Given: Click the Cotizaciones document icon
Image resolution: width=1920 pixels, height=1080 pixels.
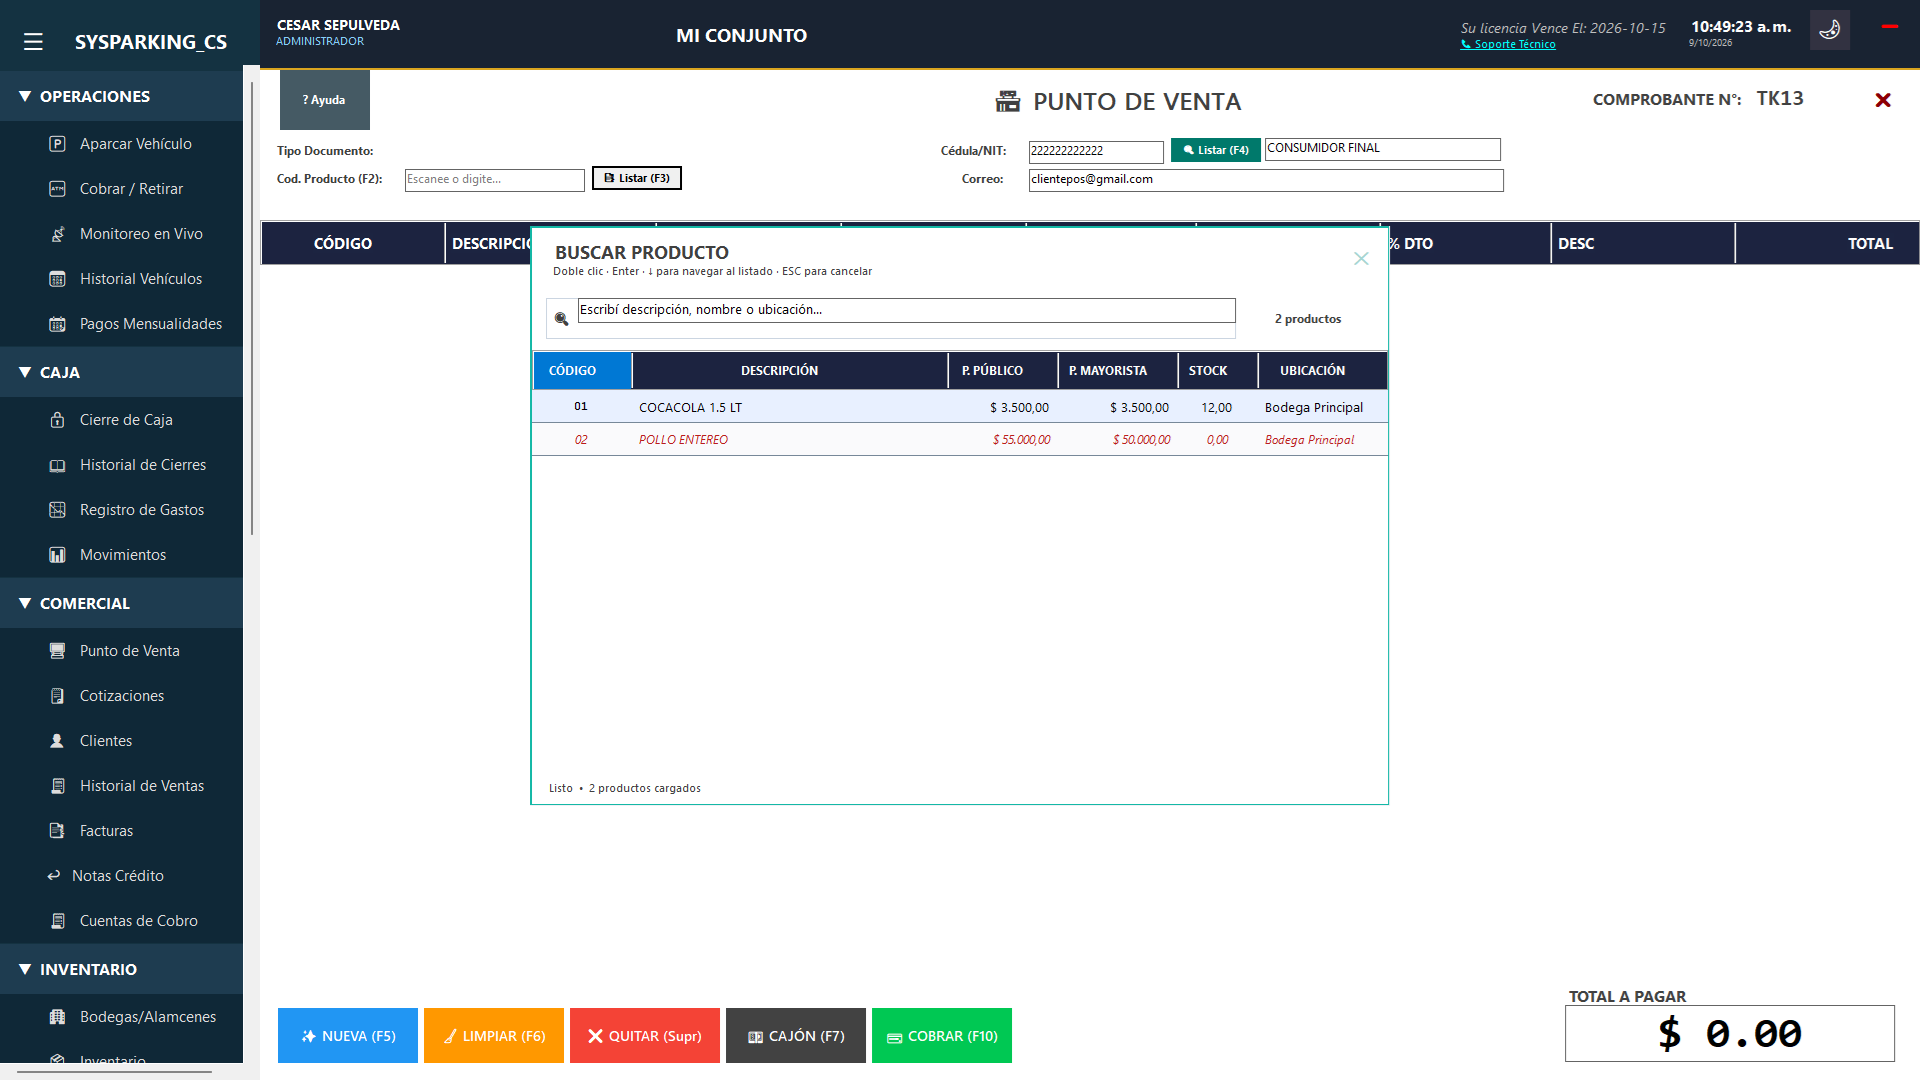Looking at the screenshot, I should coord(58,696).
